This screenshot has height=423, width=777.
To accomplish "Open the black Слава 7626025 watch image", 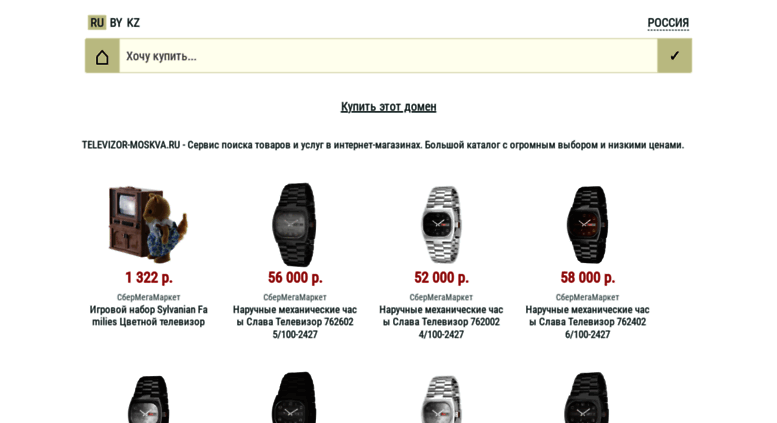I will pyautogui.click(x=294, y=224).
